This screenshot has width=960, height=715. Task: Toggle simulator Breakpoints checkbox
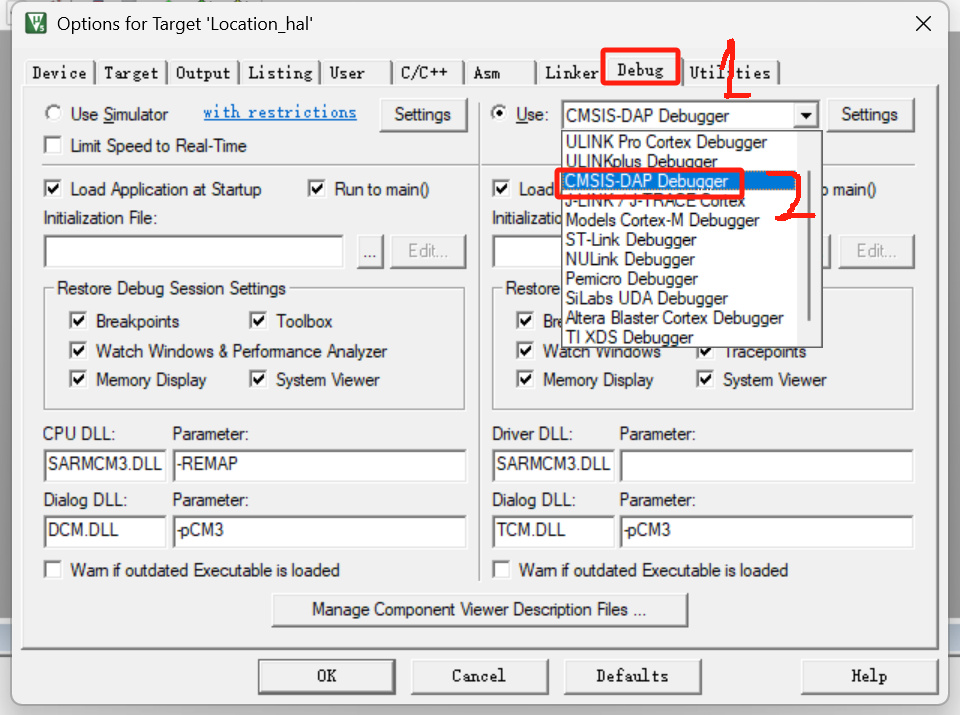coord(78,320)
